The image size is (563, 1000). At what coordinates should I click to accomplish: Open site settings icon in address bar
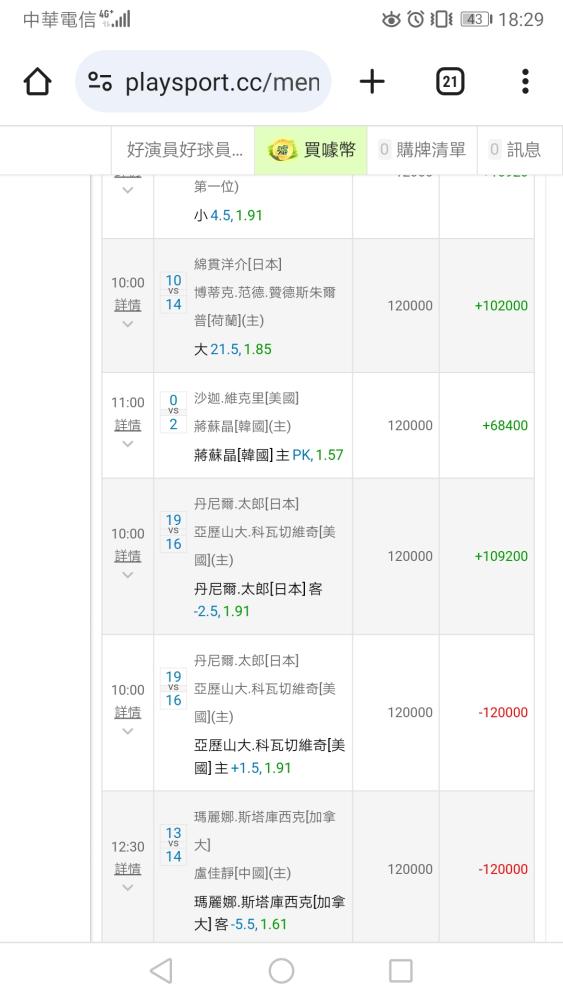point(100,82)
